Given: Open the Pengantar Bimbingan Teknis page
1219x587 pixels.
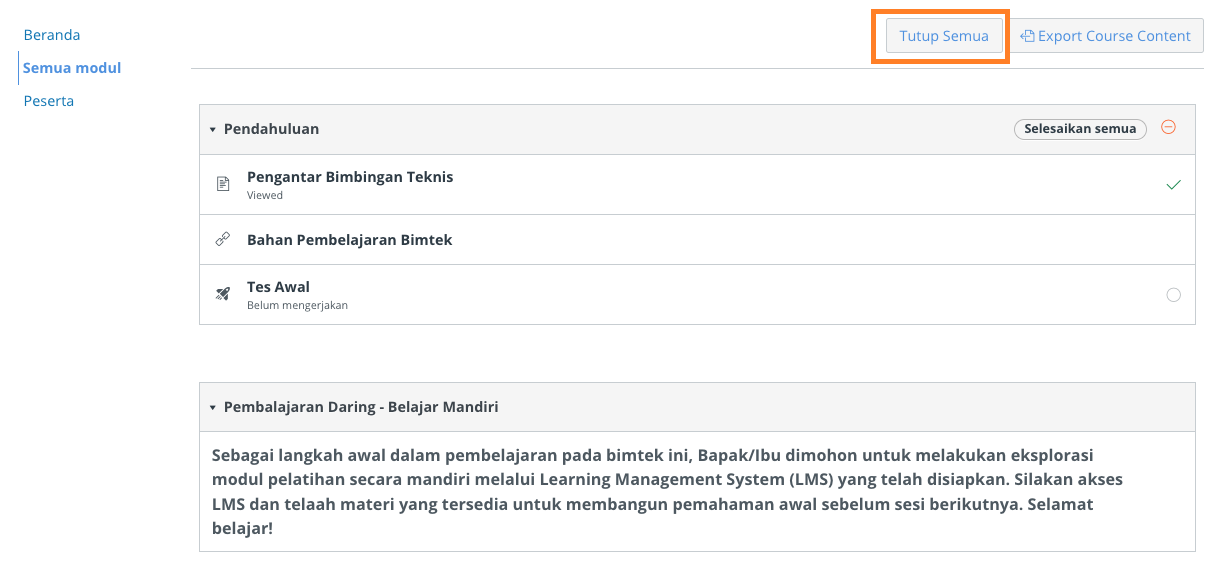Looking at the screenshot, I should click(x=350, y=177).
